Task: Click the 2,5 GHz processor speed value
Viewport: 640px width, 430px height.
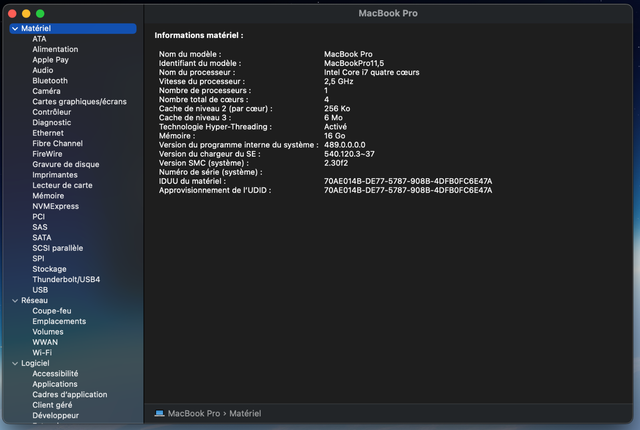Action: tap(339, 82)
